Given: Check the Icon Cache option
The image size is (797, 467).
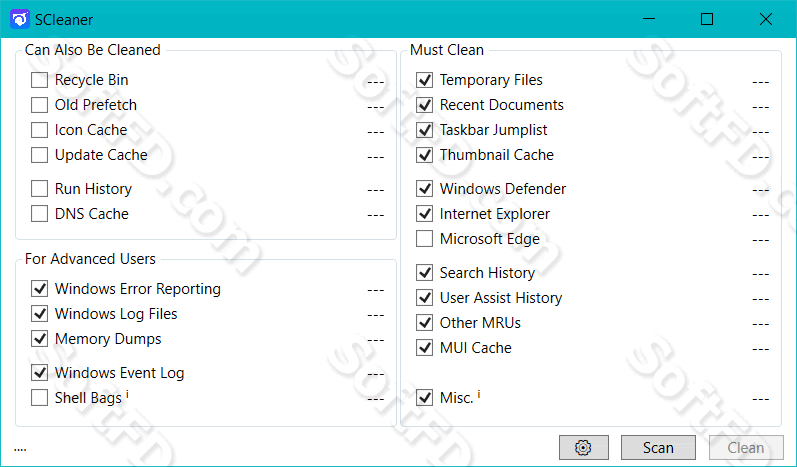Looking at the screenshot, I should (40, 130).
